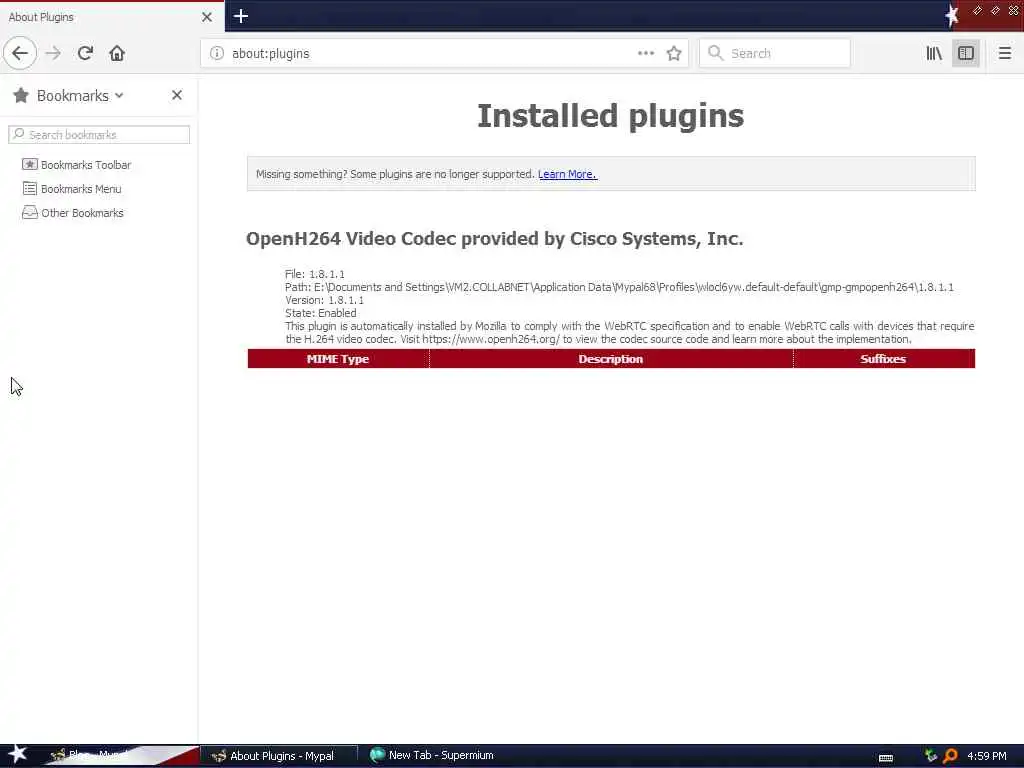
Task: Click the star icon in title bar
Action: point(952,16)
